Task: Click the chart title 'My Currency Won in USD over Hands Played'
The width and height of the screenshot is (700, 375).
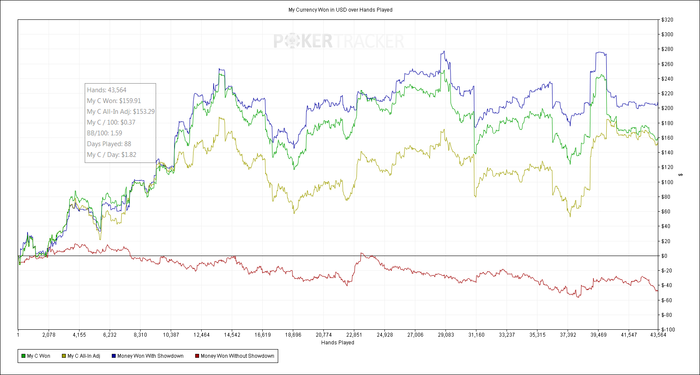Action: click(340, 10)
